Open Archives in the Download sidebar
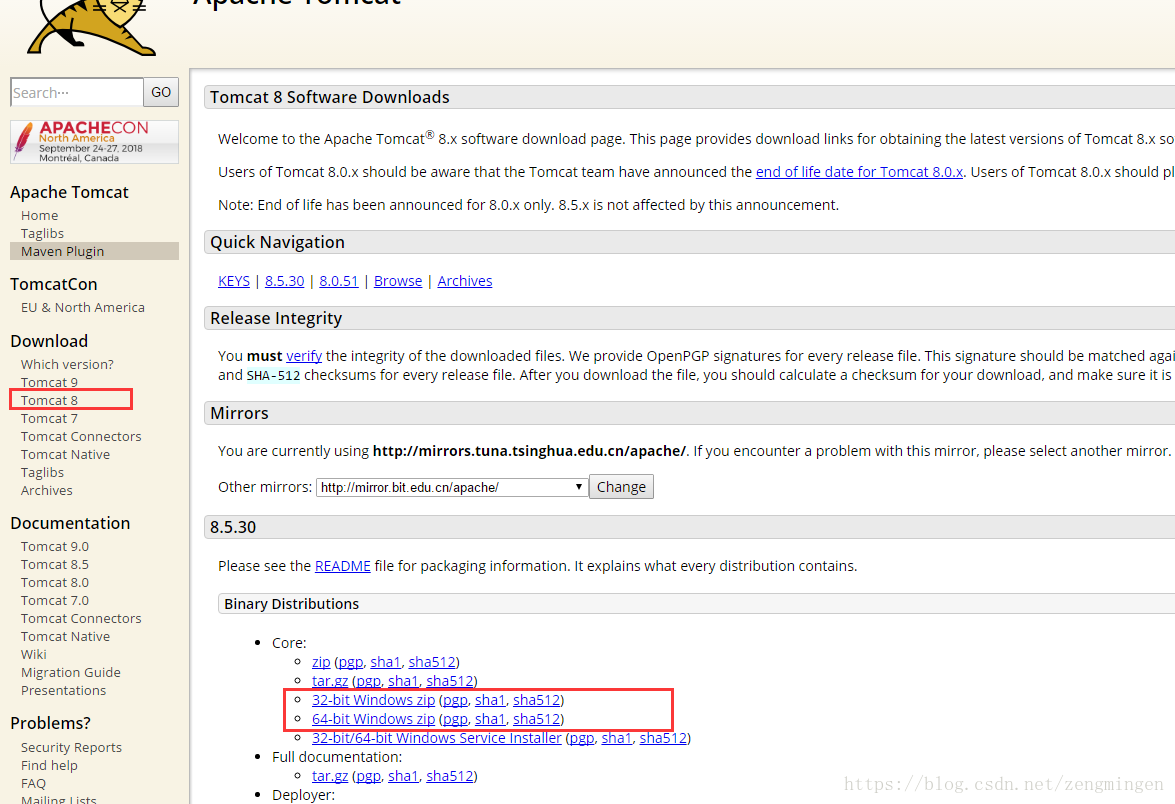The image size is (1175, 804). (x=47, y=491)
